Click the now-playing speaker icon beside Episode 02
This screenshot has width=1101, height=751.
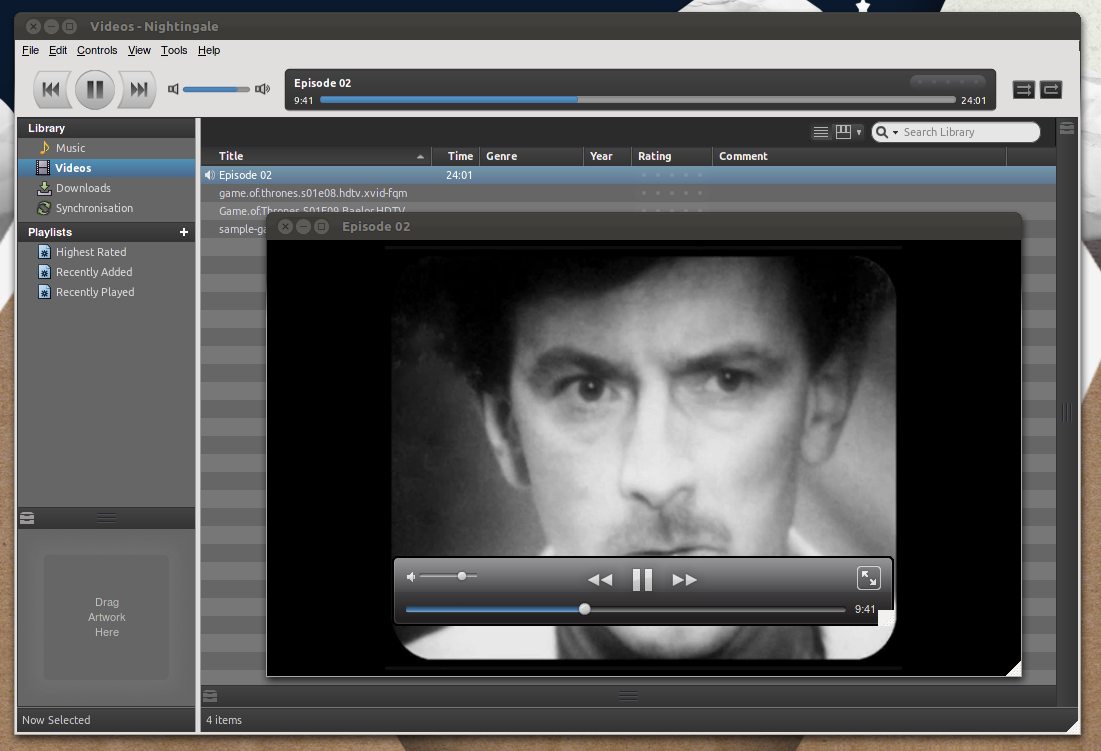point(209,175)
